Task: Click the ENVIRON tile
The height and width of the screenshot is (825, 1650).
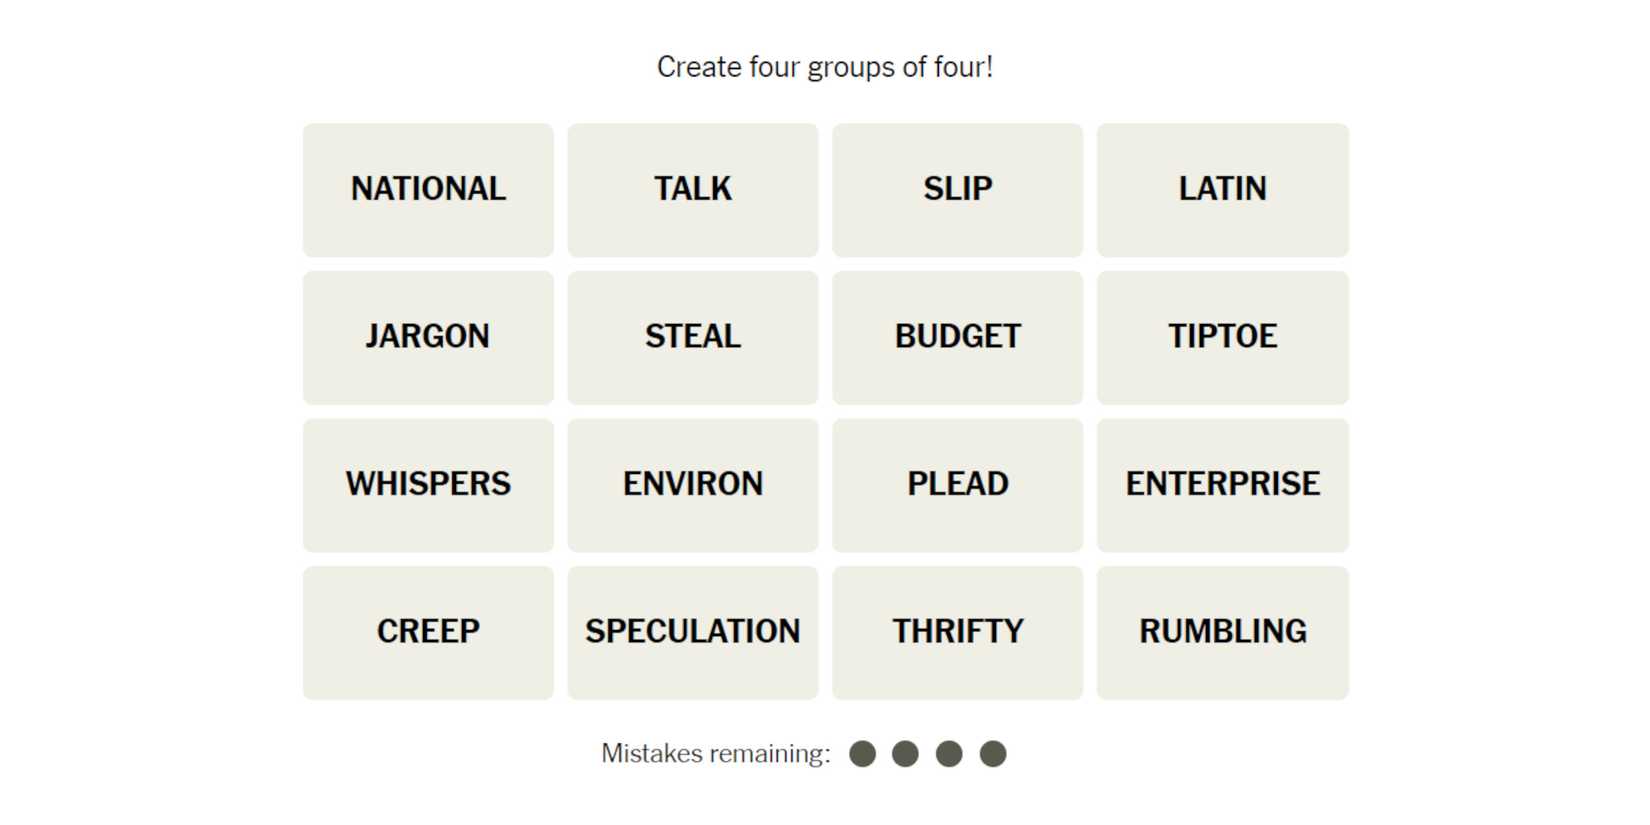Action: click(692, 484)
